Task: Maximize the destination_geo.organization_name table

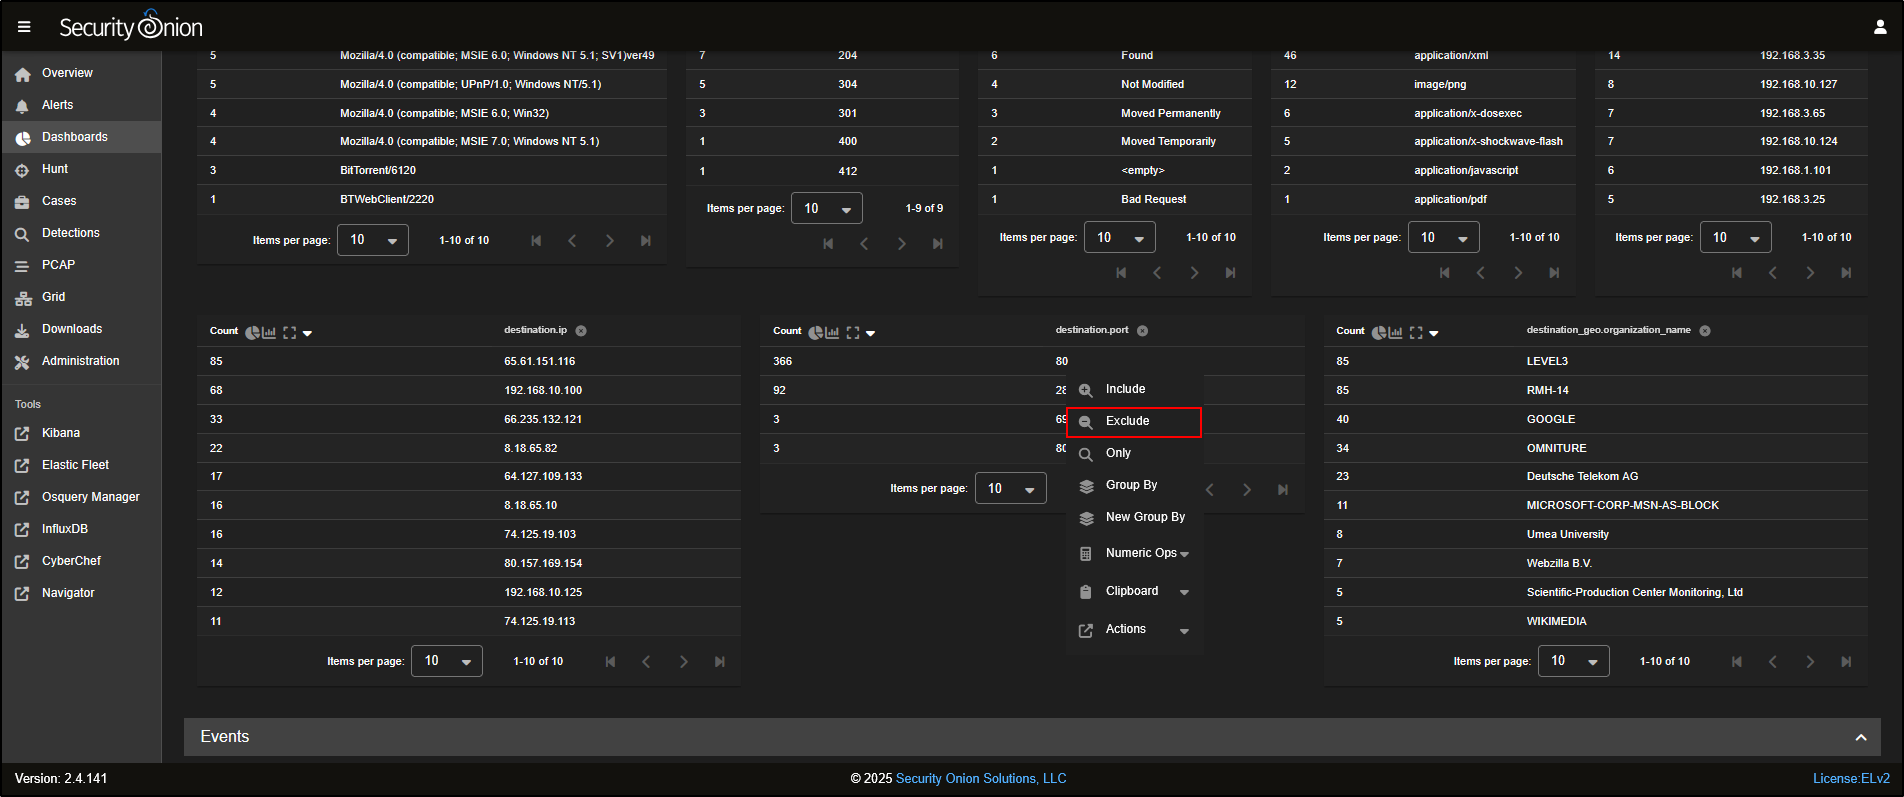Action: pos(1416,332)
